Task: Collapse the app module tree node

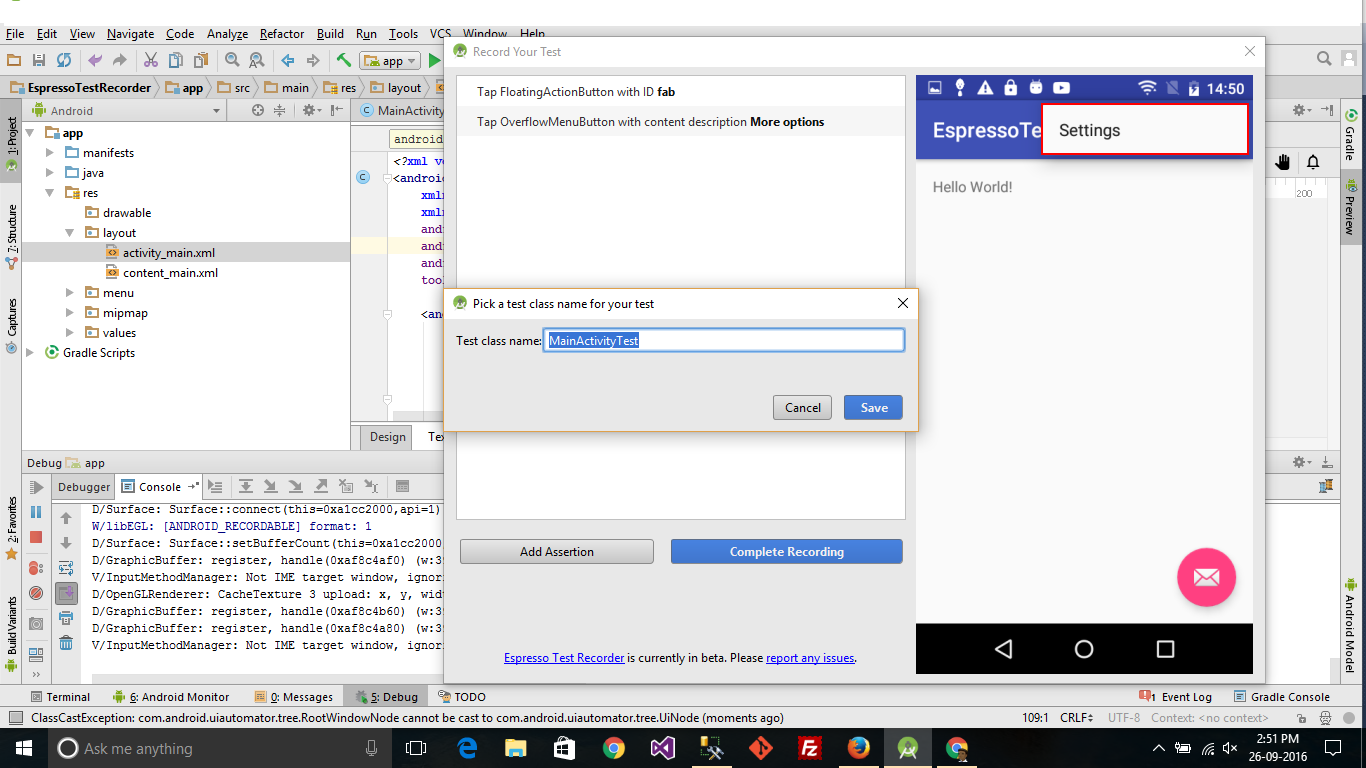Action: (30, 133)
